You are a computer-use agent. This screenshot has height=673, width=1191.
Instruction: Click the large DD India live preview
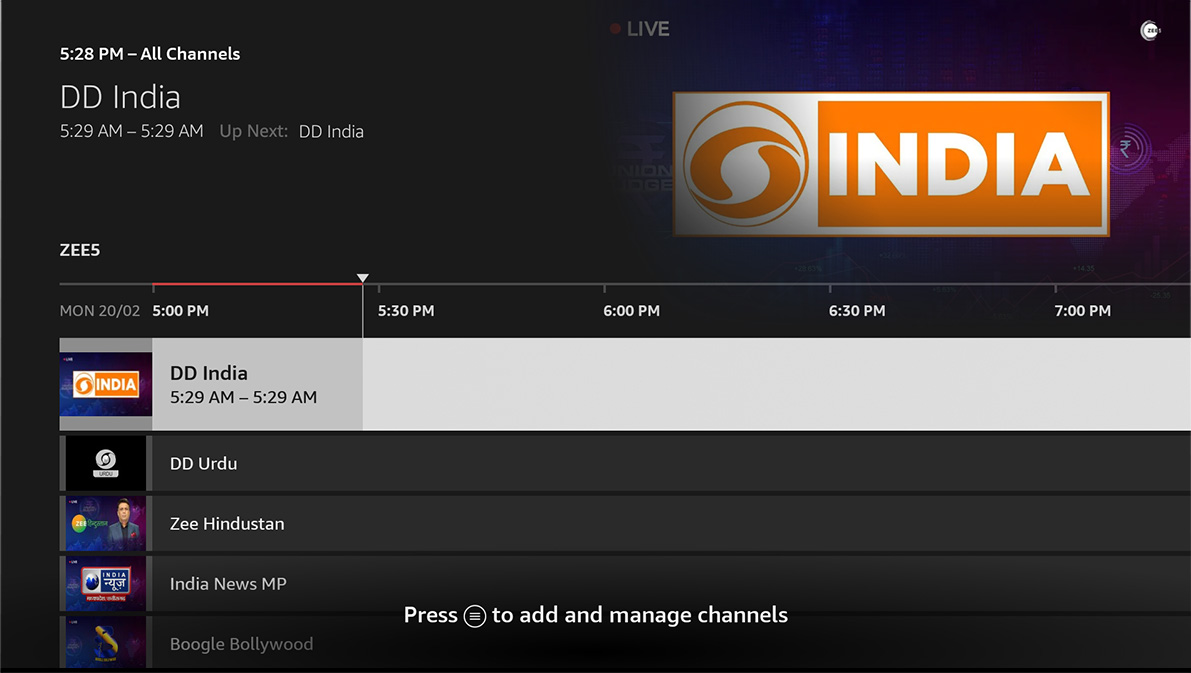click(x=890, y=164)
